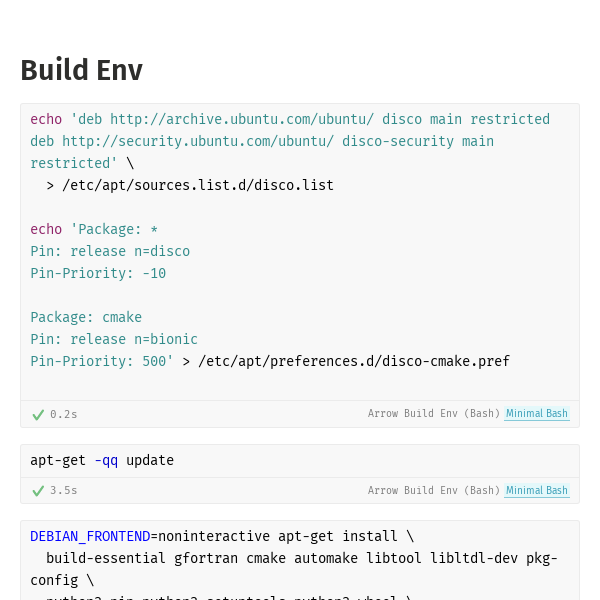Click the Pin-Priority: -10 line

click(x=98, y=274)
